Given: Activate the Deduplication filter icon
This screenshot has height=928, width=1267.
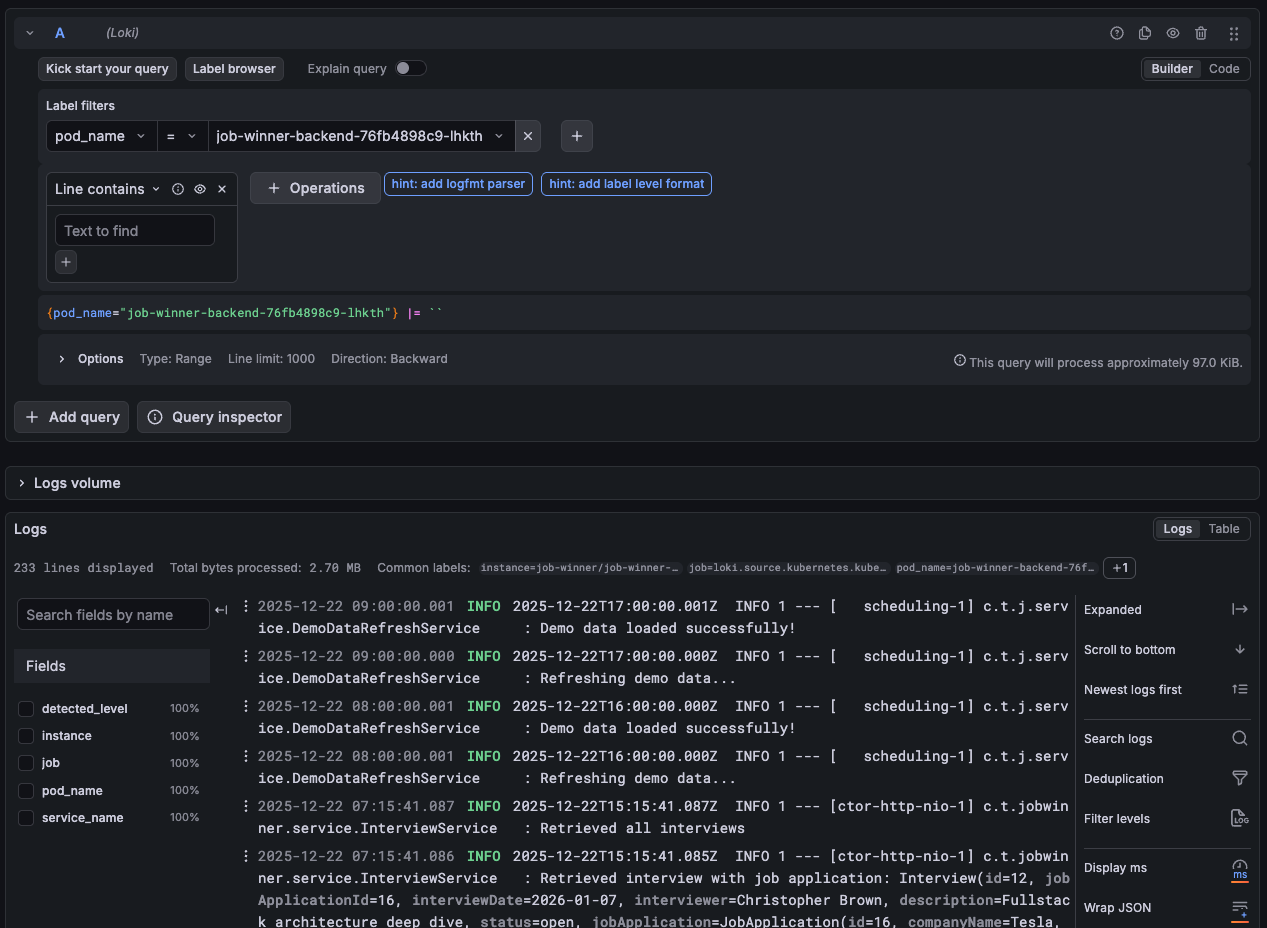Looking at the screenshot, I should coord(1240,778).
